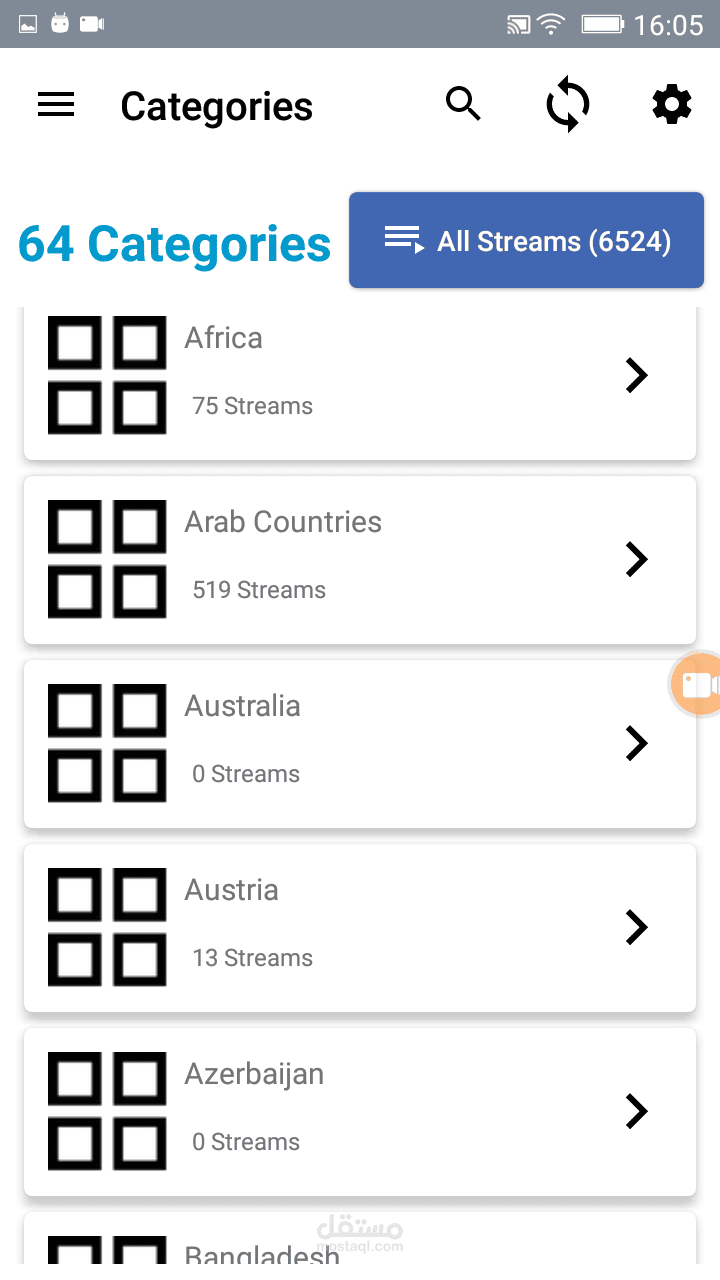
Task: Tap the cast icon in status bar
Action: click(x=518, y=24)
